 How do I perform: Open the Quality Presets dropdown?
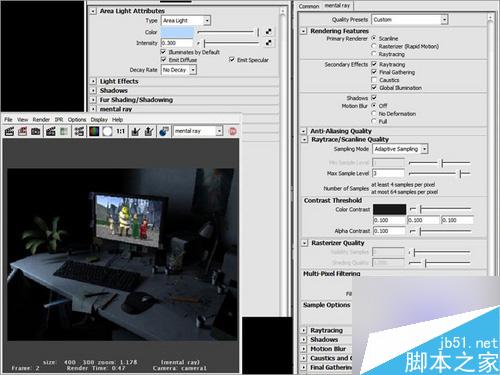(x=409, y=20)
